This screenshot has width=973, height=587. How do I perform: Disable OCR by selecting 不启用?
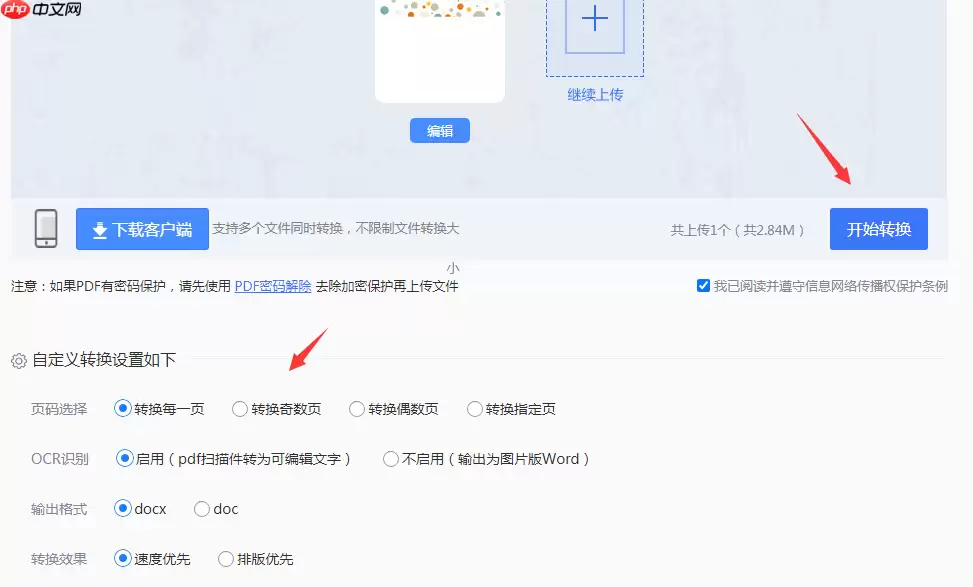390,459
